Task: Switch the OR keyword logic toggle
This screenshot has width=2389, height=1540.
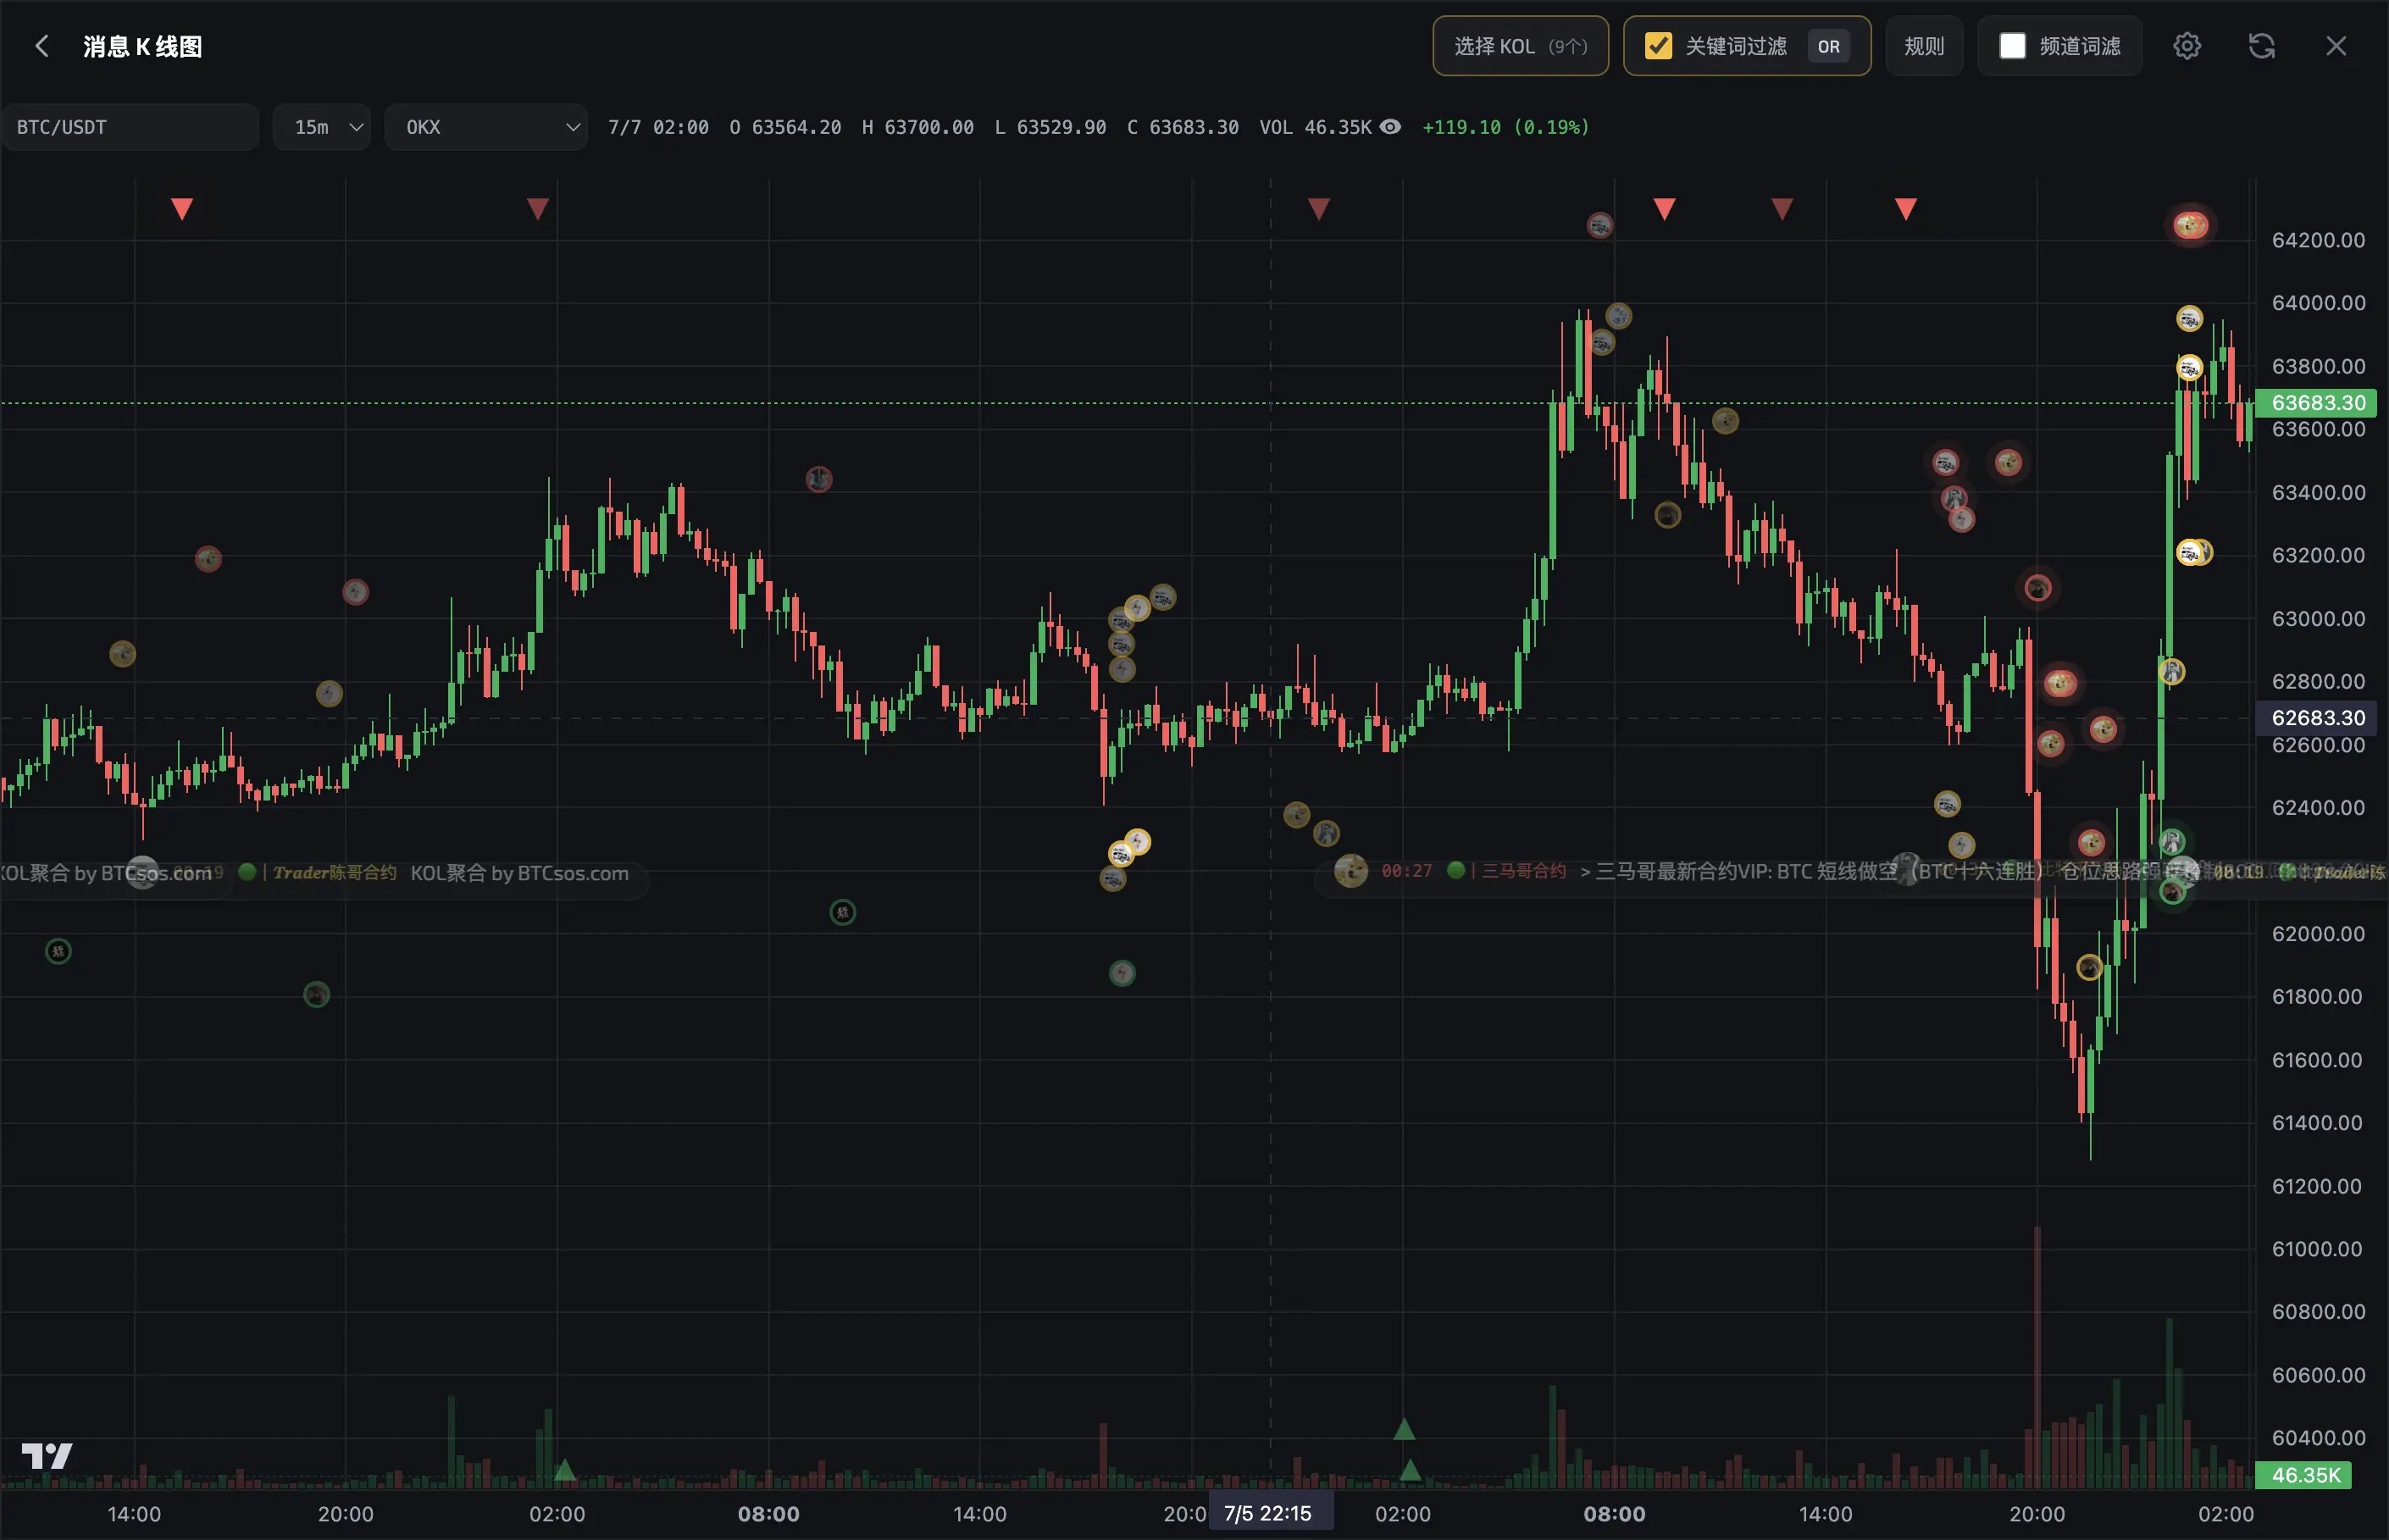Action: click(1828, 46)
